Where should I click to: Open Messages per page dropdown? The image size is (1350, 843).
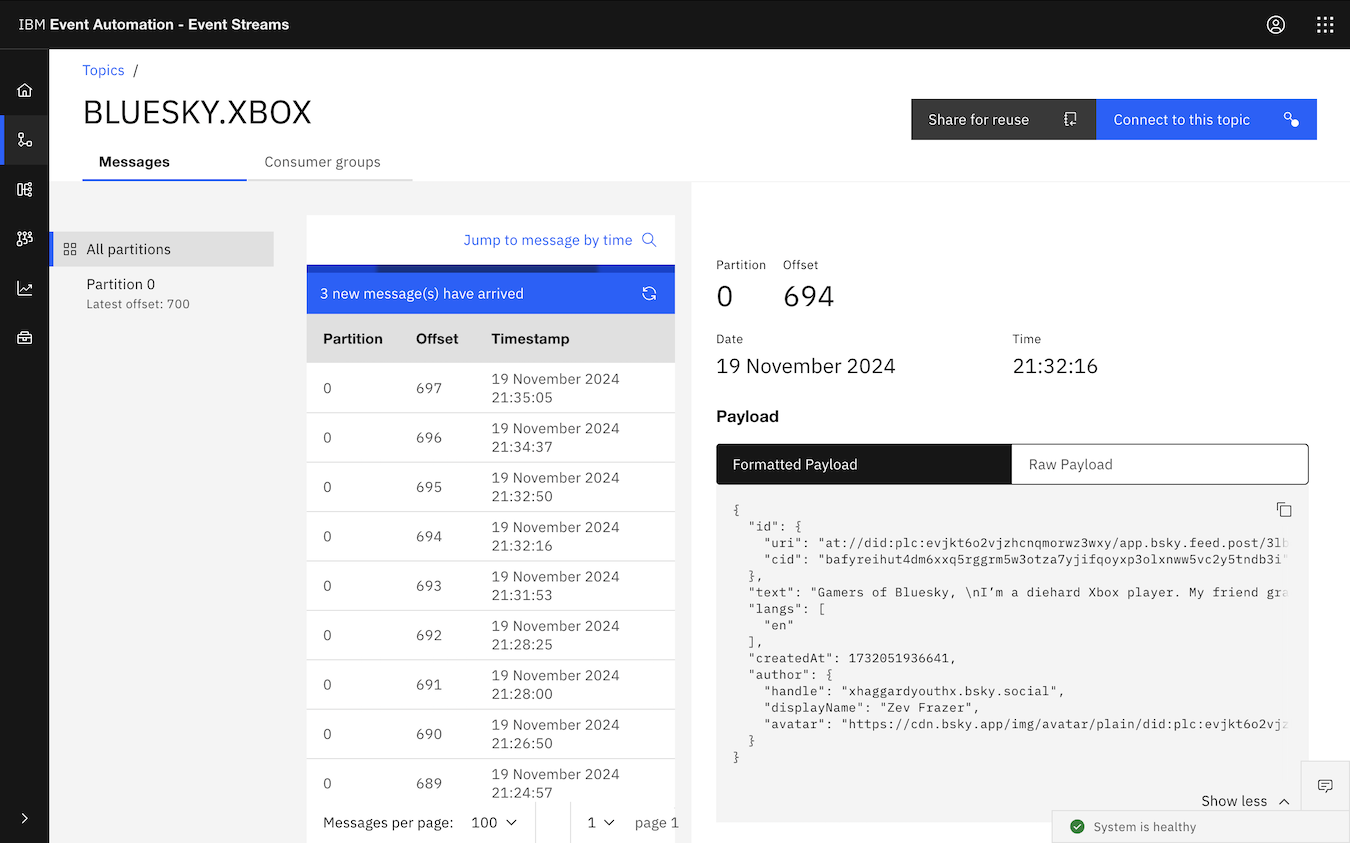494,822
